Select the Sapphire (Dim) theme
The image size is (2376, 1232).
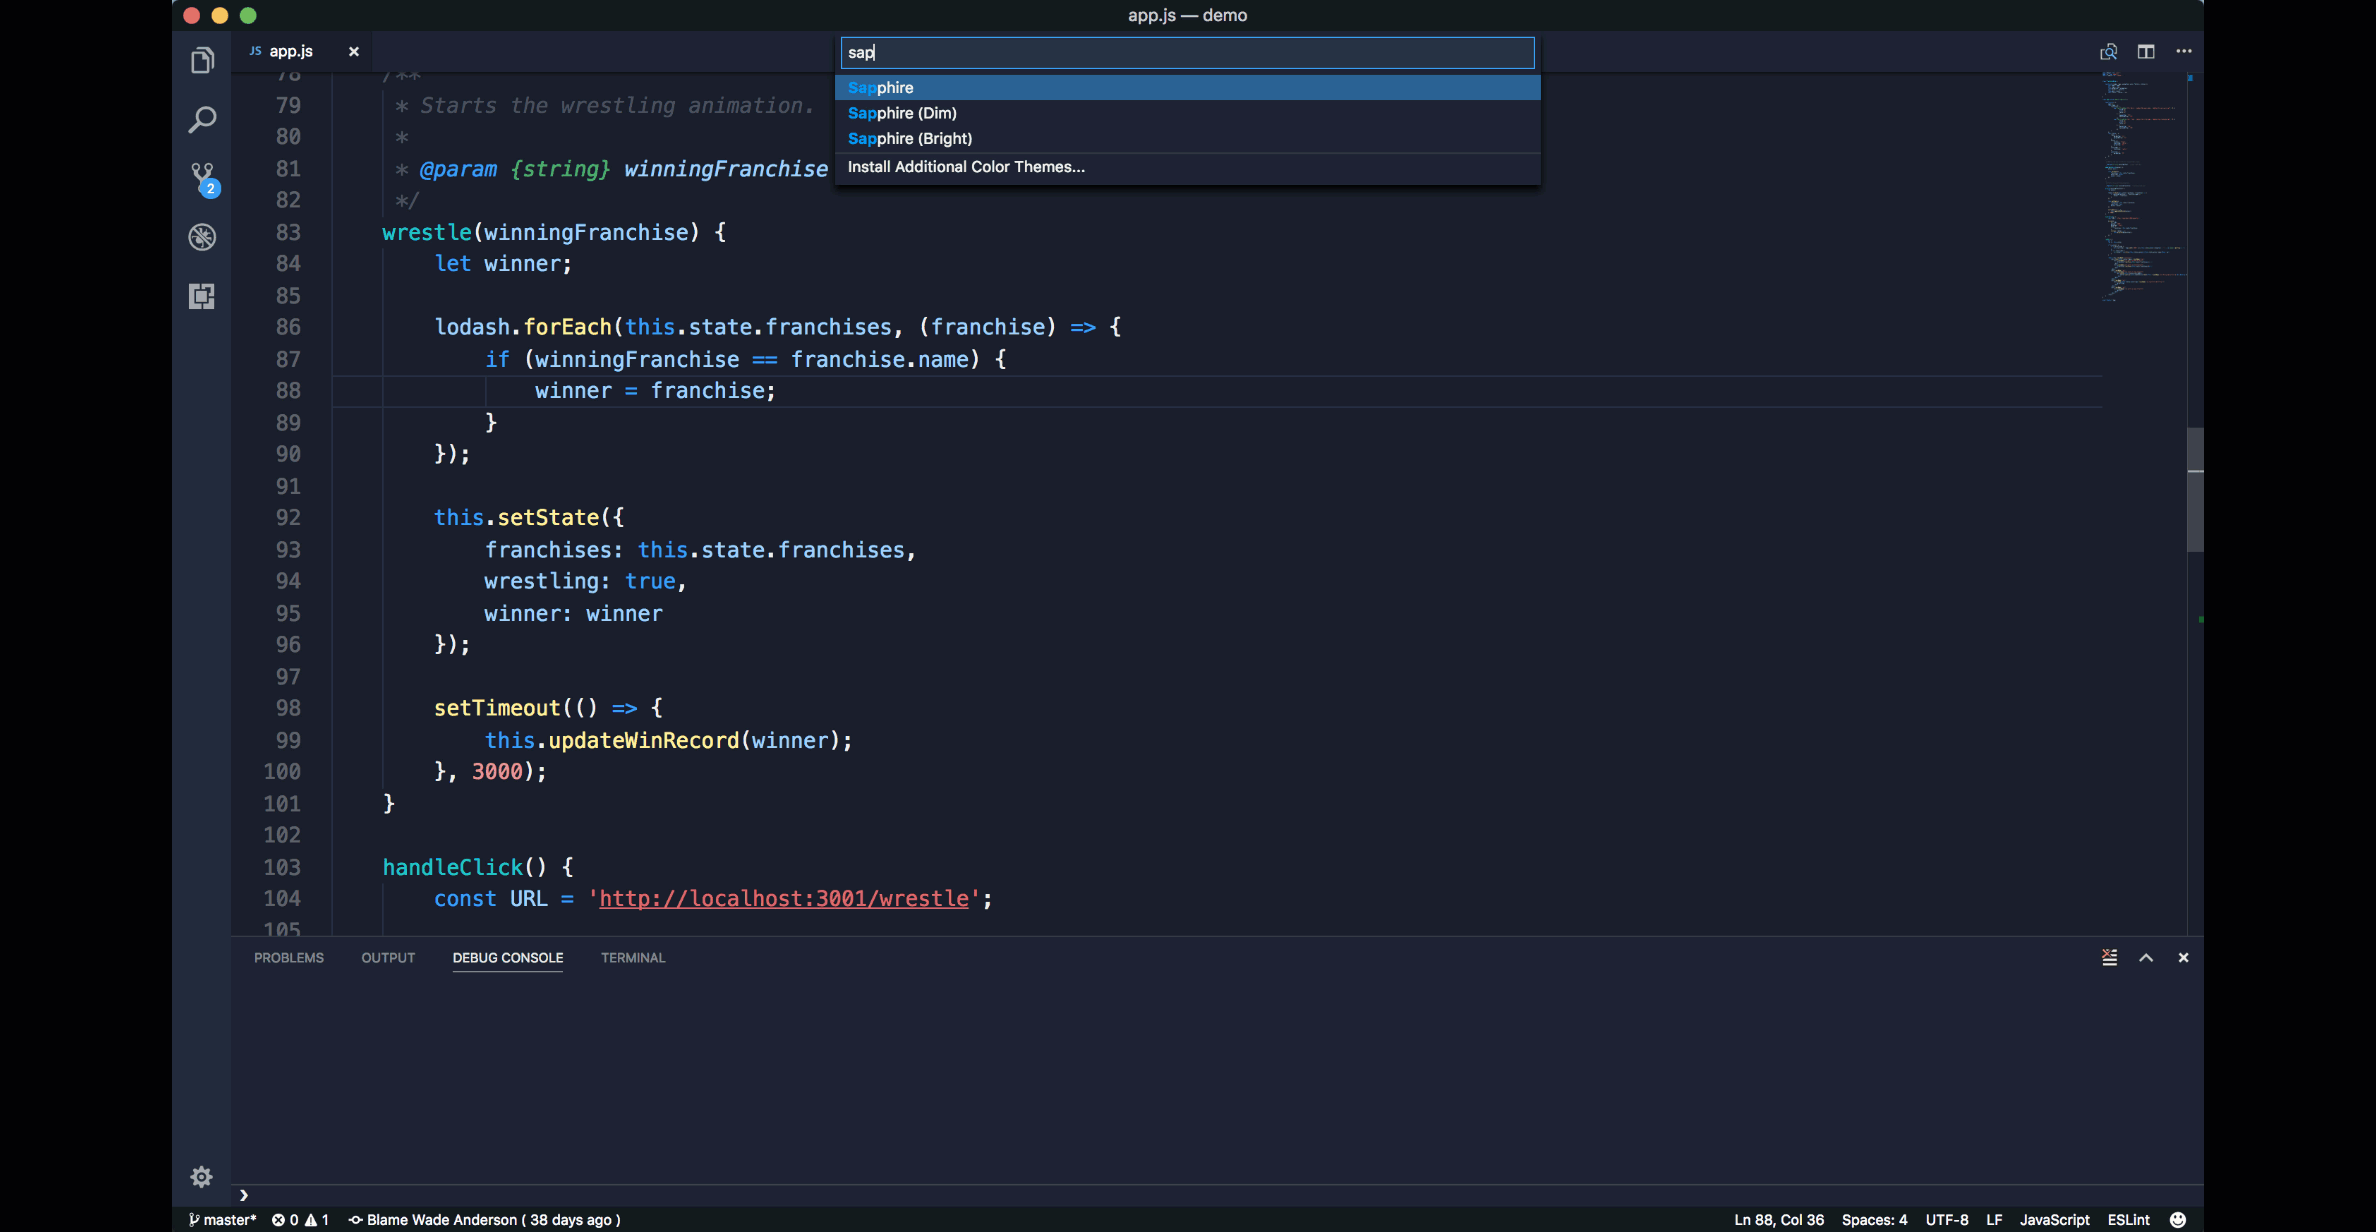pos(901,113)
